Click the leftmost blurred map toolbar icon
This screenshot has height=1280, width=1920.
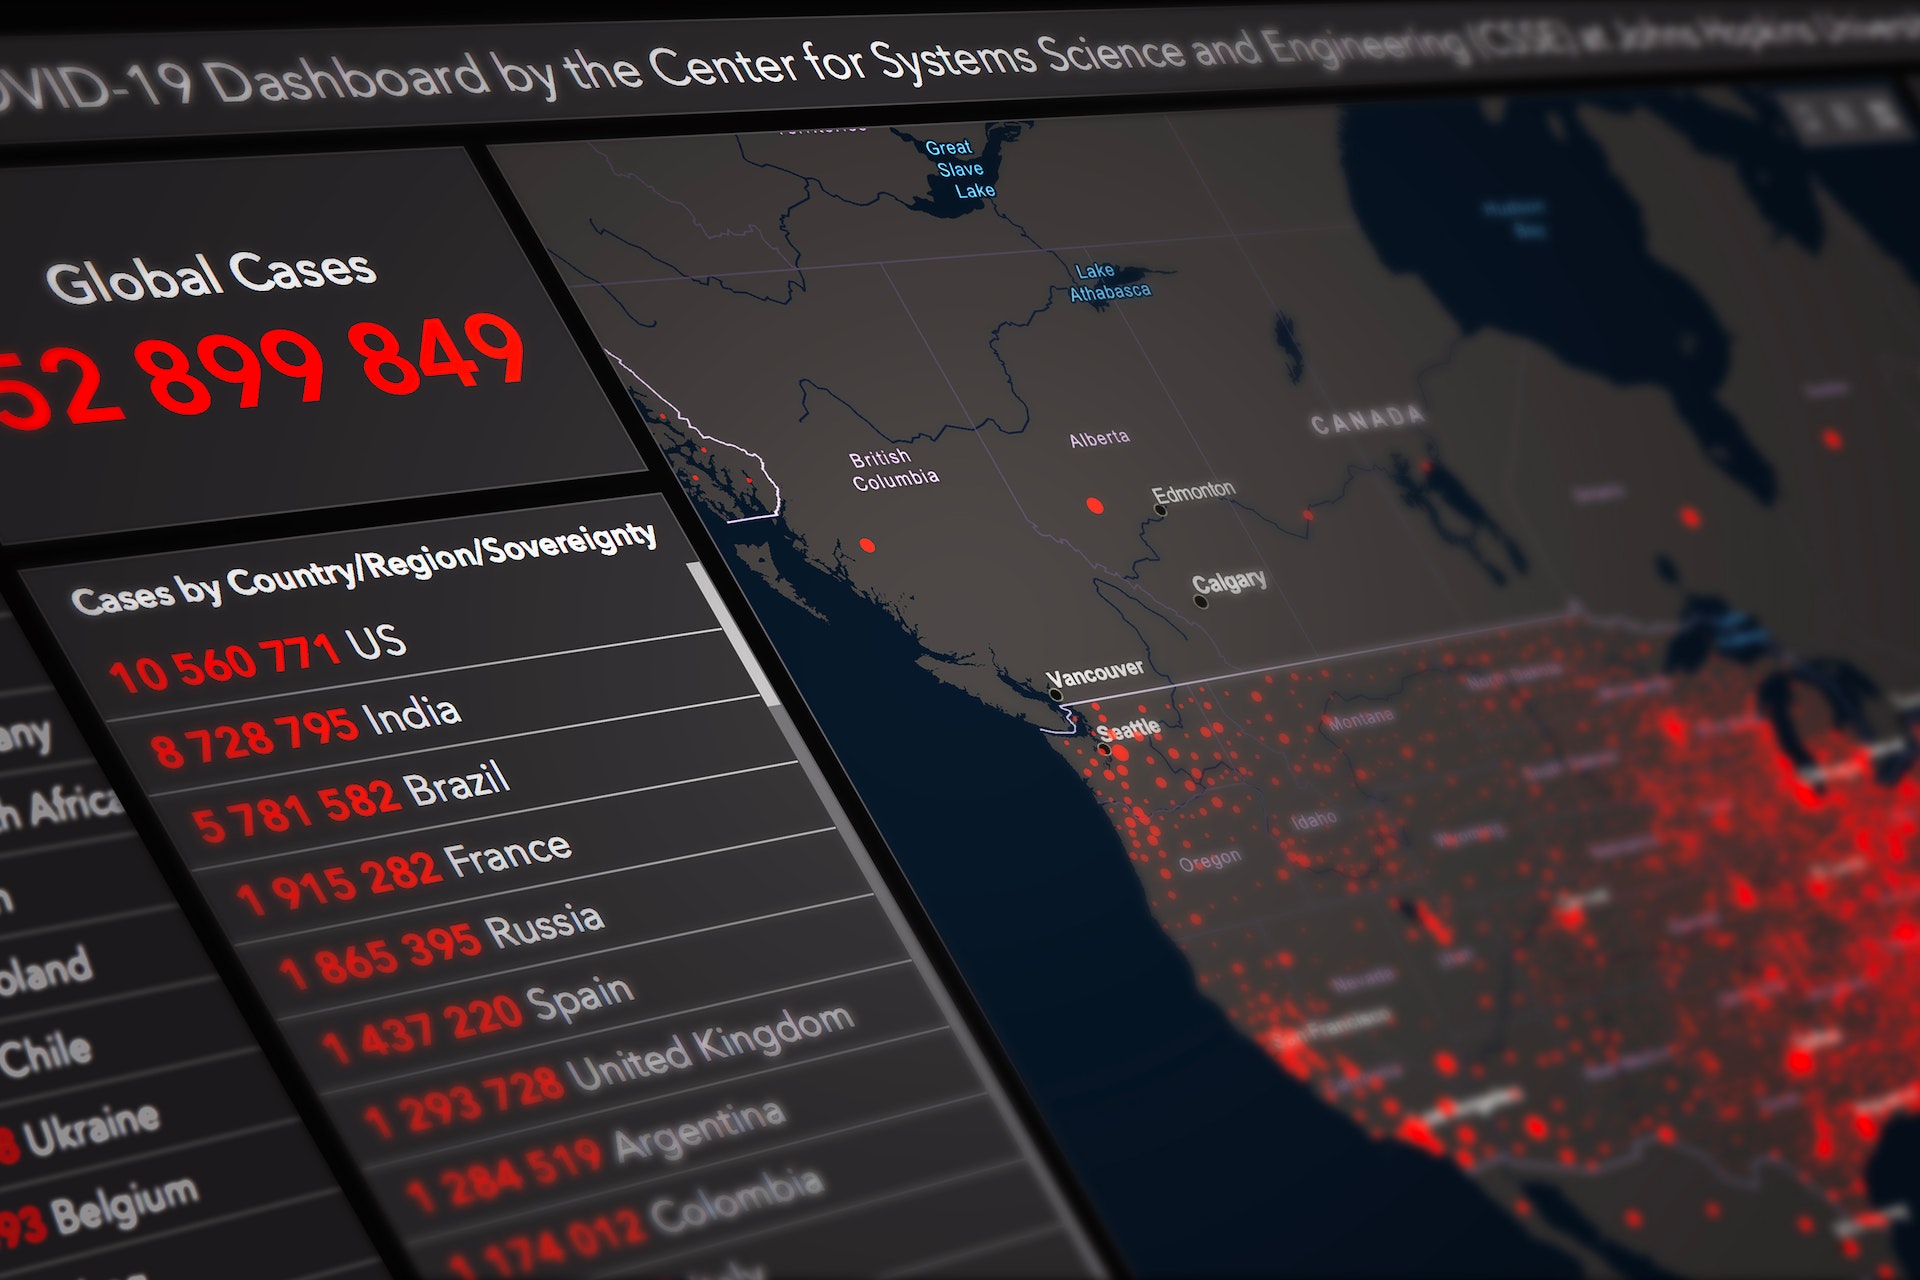(x=1807, y=118)
